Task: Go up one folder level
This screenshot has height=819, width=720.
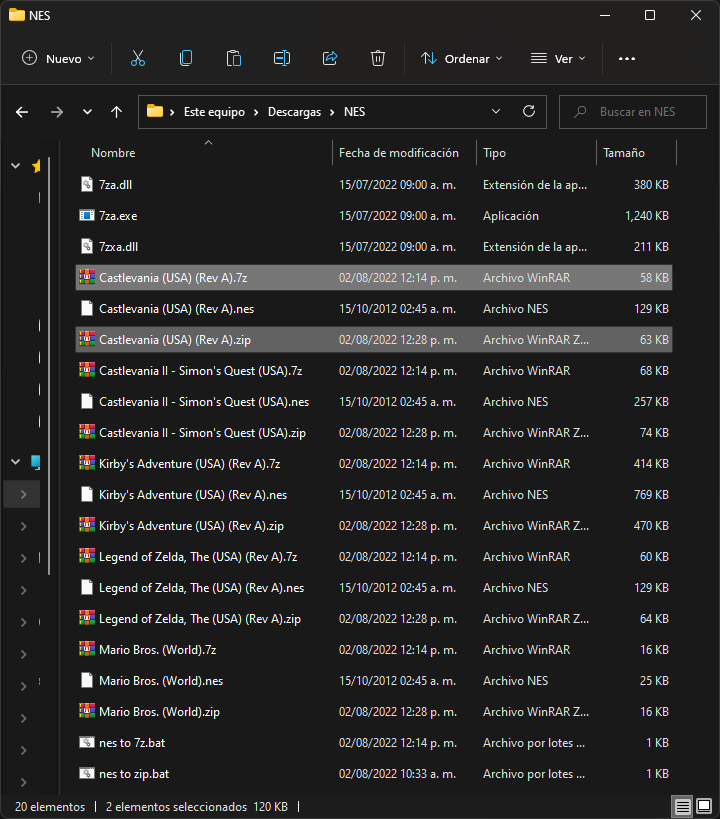Action: coord(117,112)
